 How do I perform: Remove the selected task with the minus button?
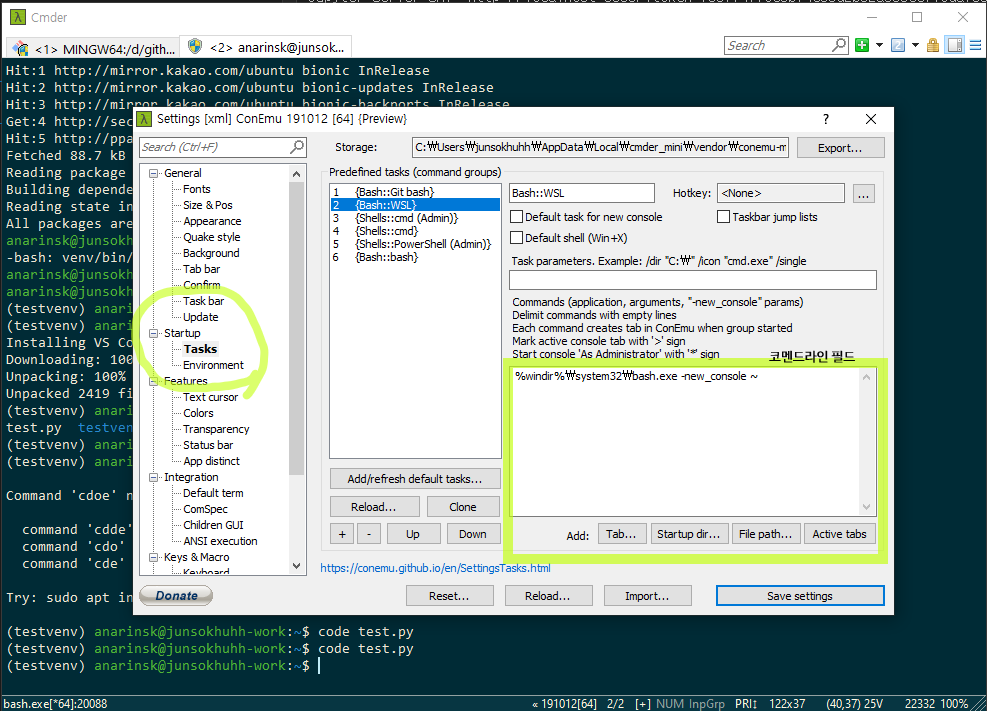coord(369,534)
